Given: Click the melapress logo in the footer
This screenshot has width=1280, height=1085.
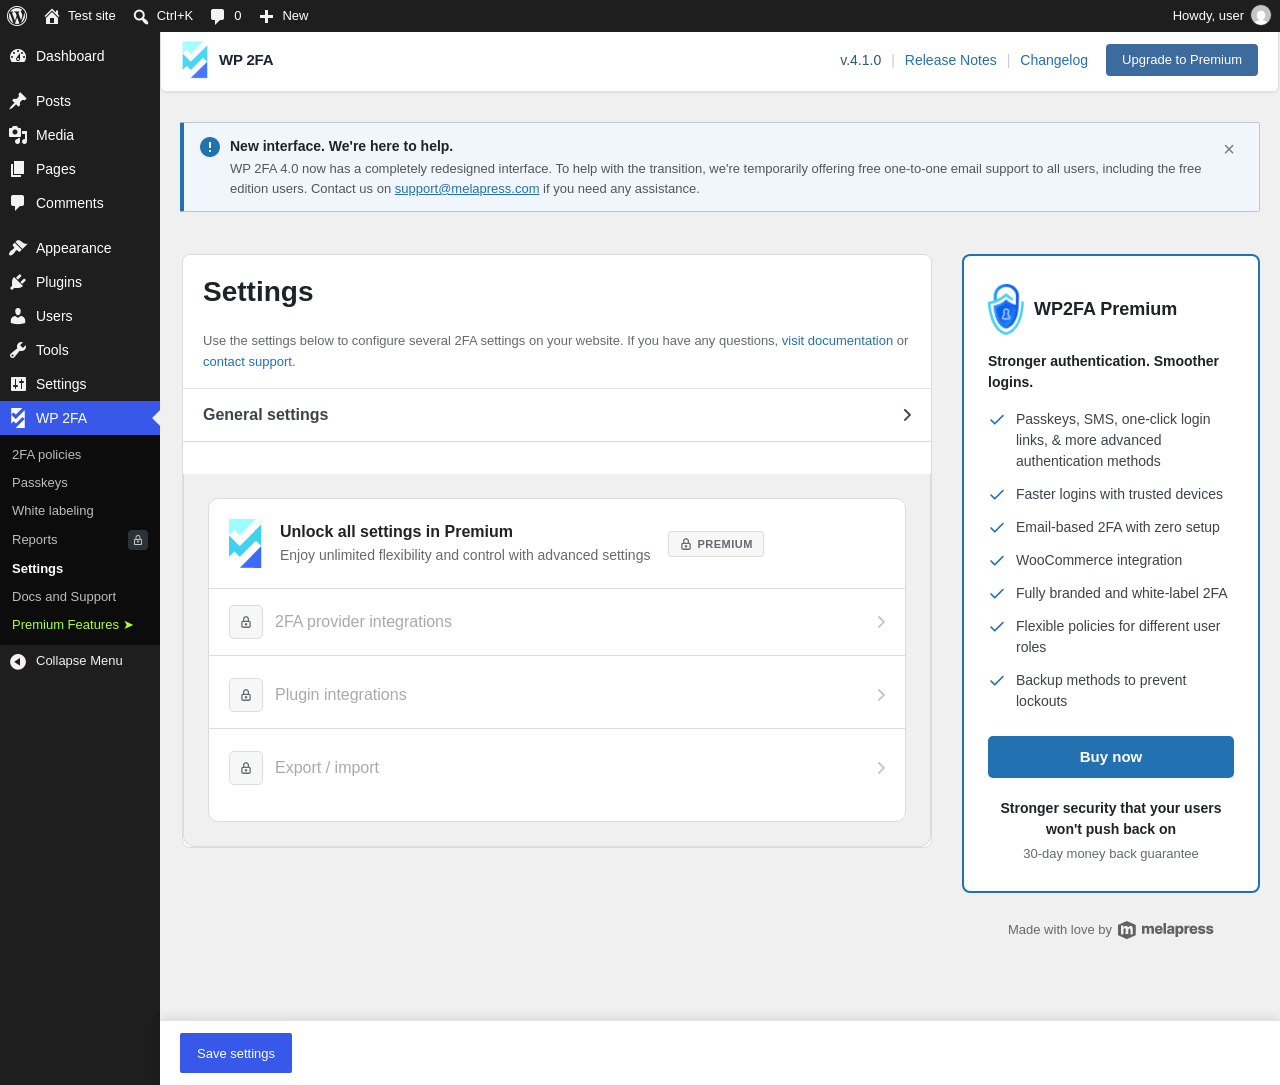Looking at the screenshot, I should pos(1165,930).
